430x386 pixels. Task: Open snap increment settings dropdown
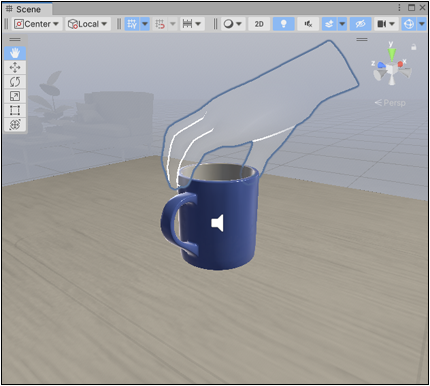(192, 24)
